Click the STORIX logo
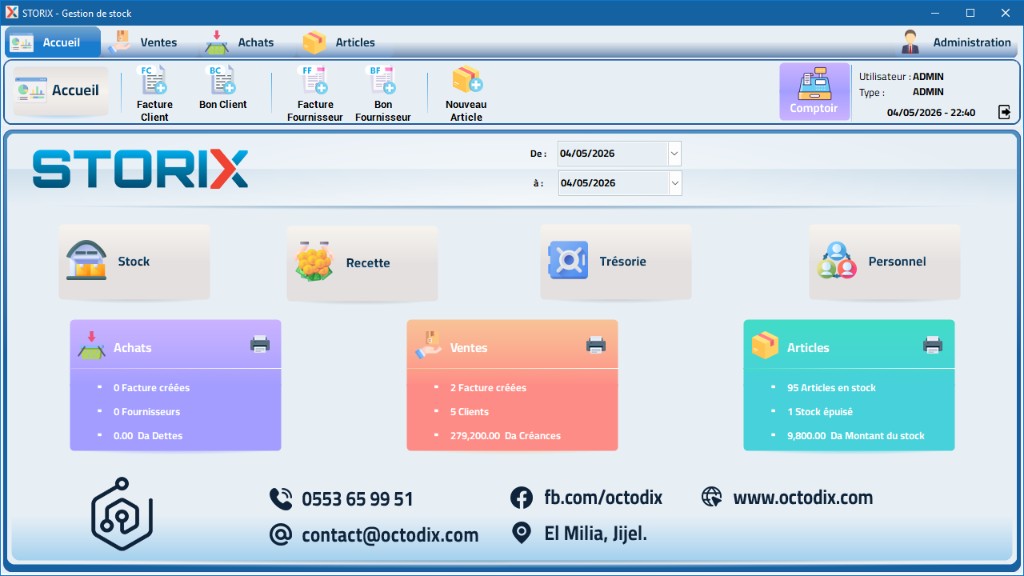The width and height of the screenshot is (1024, 576). tap(140, 169)
